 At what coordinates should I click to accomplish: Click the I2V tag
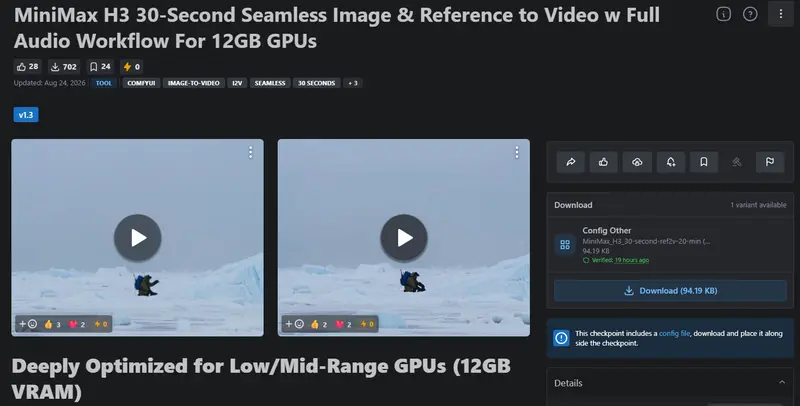pyautogui.click(x=237, y=83)
